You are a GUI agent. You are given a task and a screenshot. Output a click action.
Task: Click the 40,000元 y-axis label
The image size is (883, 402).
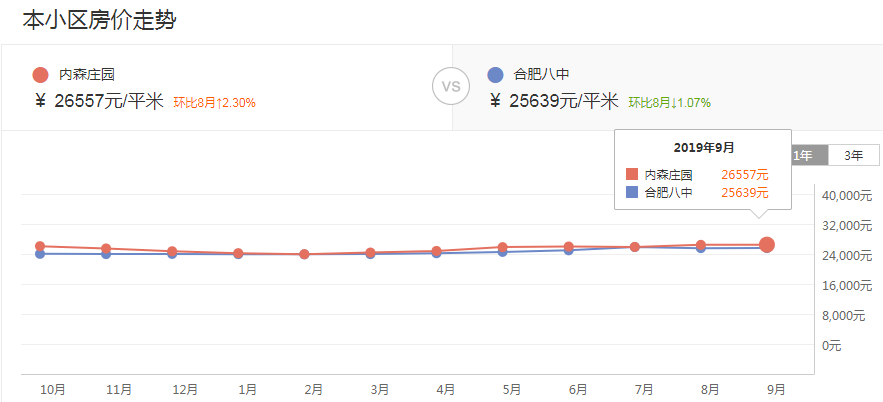point(845,195)
